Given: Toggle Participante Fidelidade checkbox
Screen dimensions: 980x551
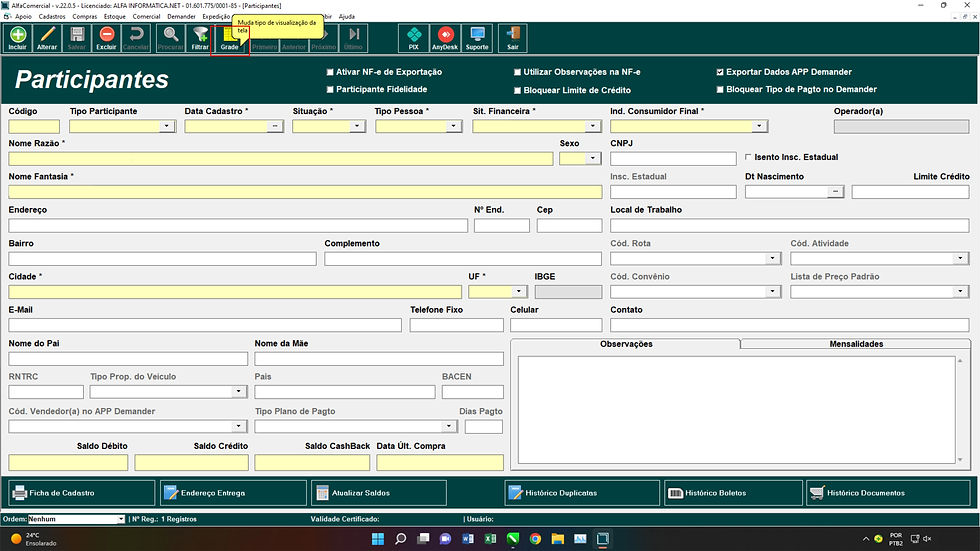Looking at the screenshot, I should (330, 89).
